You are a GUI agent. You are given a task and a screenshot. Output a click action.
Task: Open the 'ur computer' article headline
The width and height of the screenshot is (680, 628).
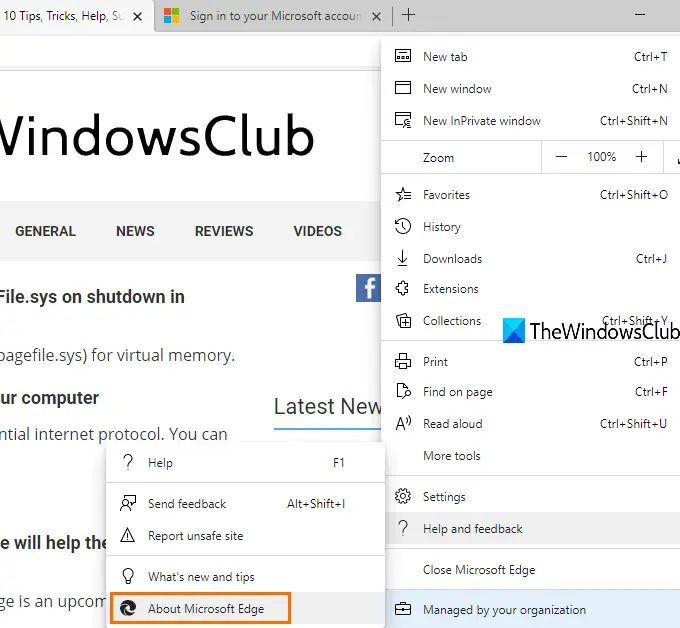pos(49,398)
